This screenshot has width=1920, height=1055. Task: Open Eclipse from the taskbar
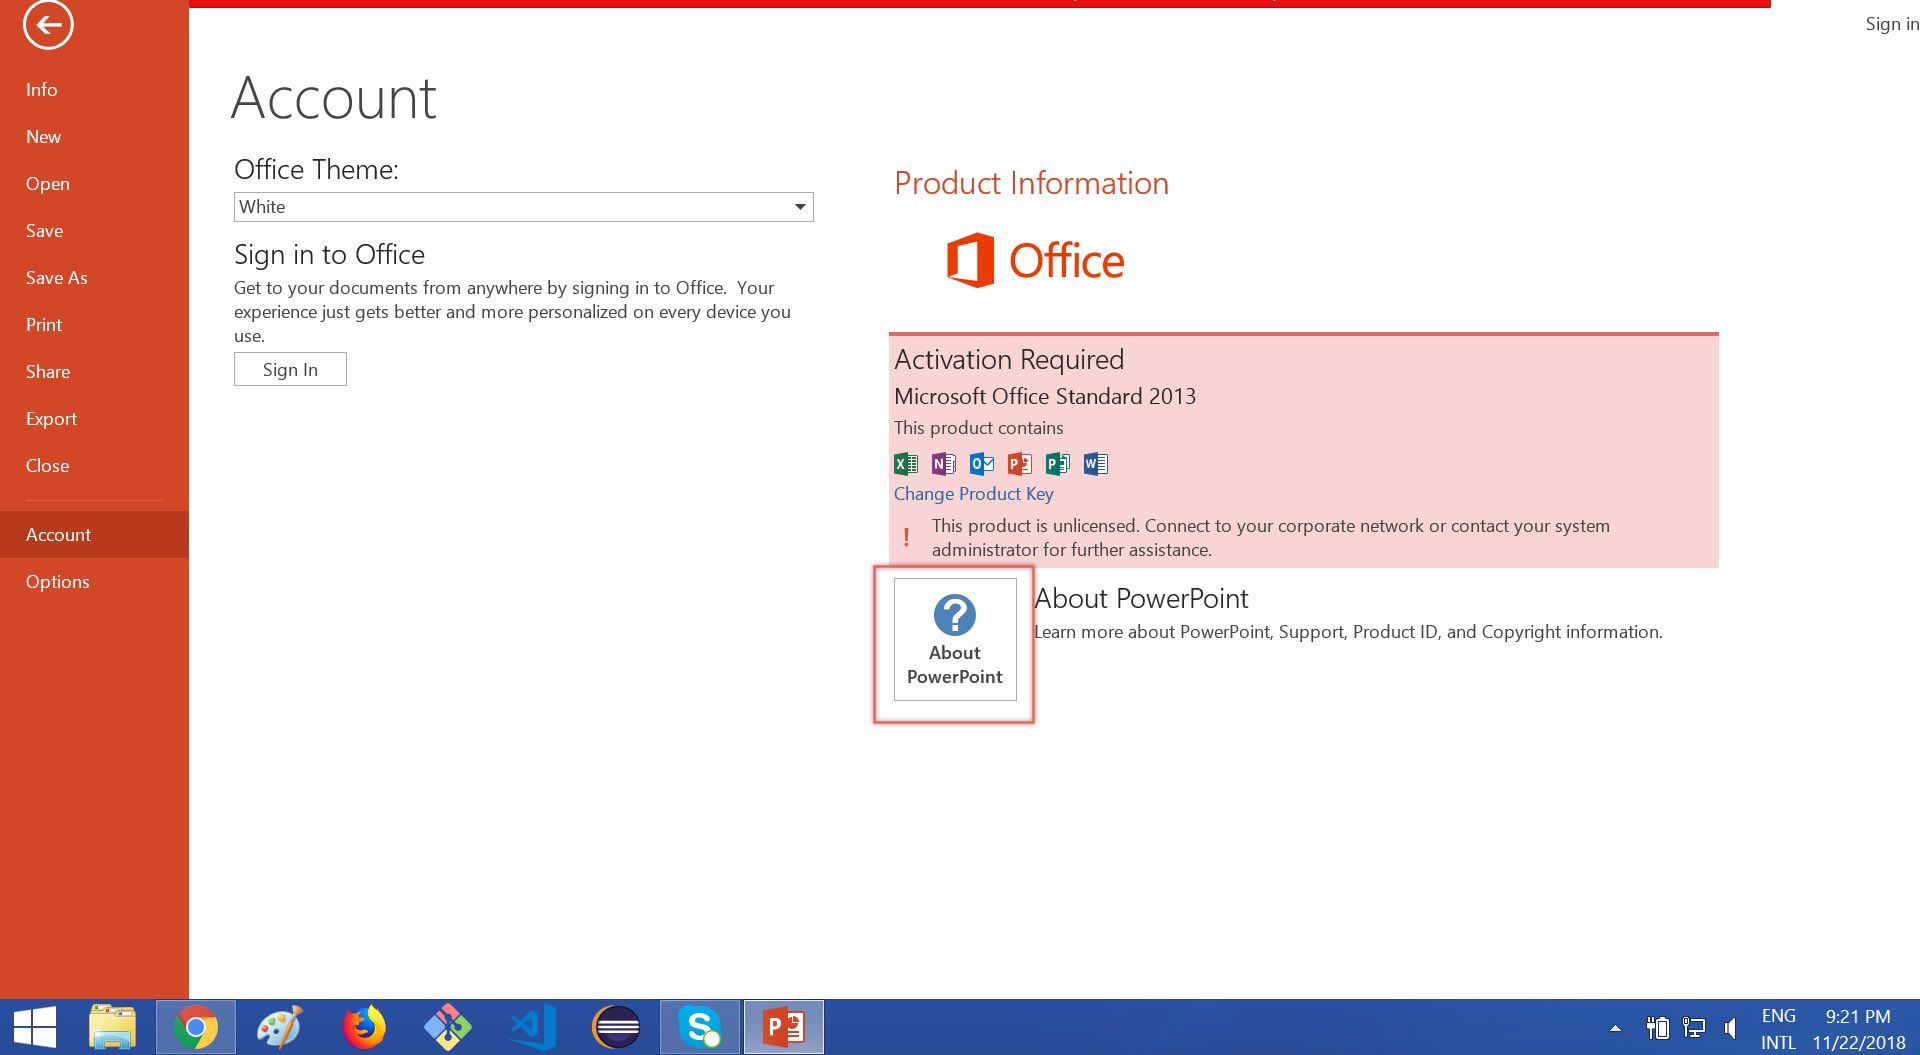point(616,1027)
